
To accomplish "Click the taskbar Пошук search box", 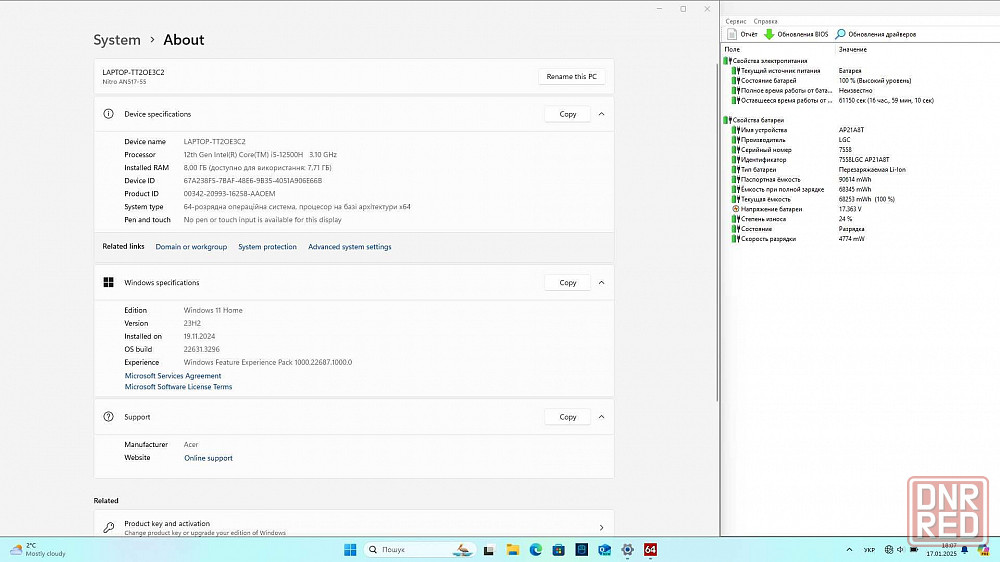I will point(420,550).
